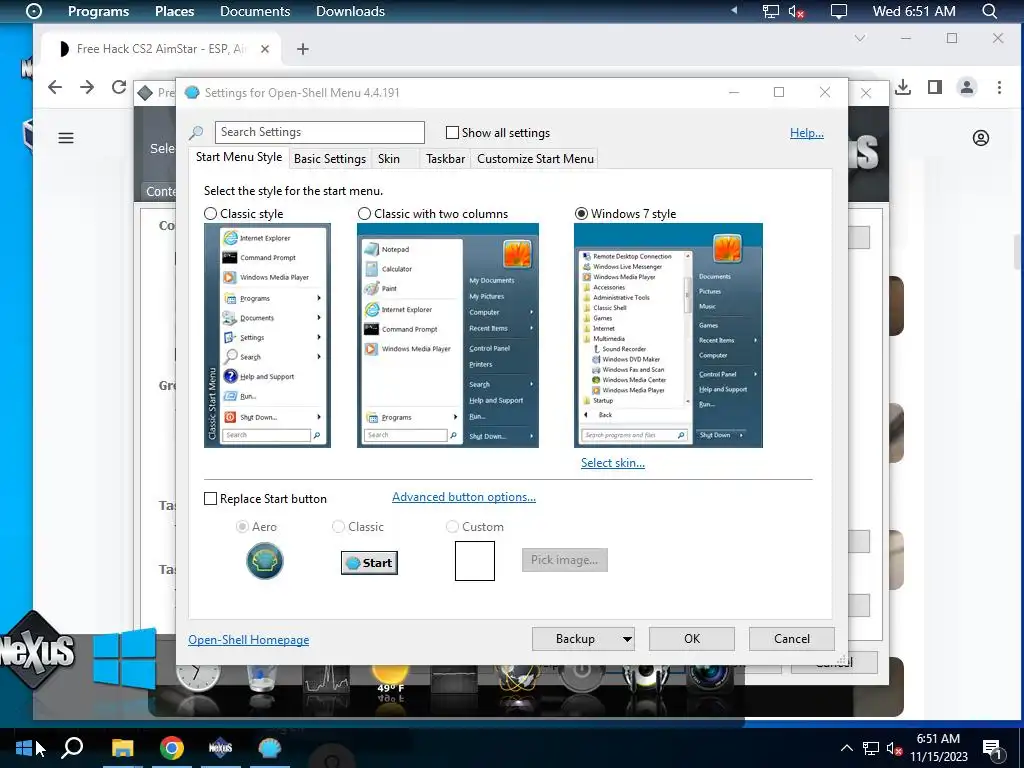Open Google Chrome from the taskbar
1024x768 pixels.
(x=172, y=748)
